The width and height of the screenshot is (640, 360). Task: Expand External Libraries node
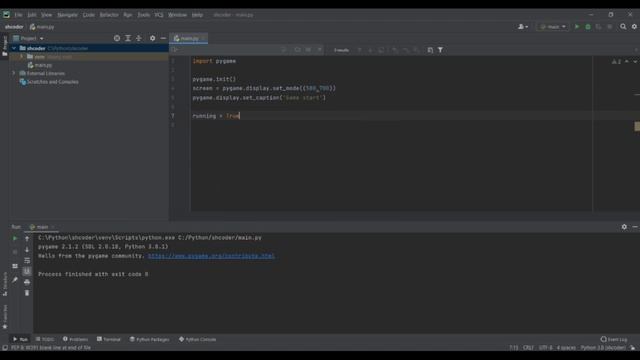coord(14,73)
